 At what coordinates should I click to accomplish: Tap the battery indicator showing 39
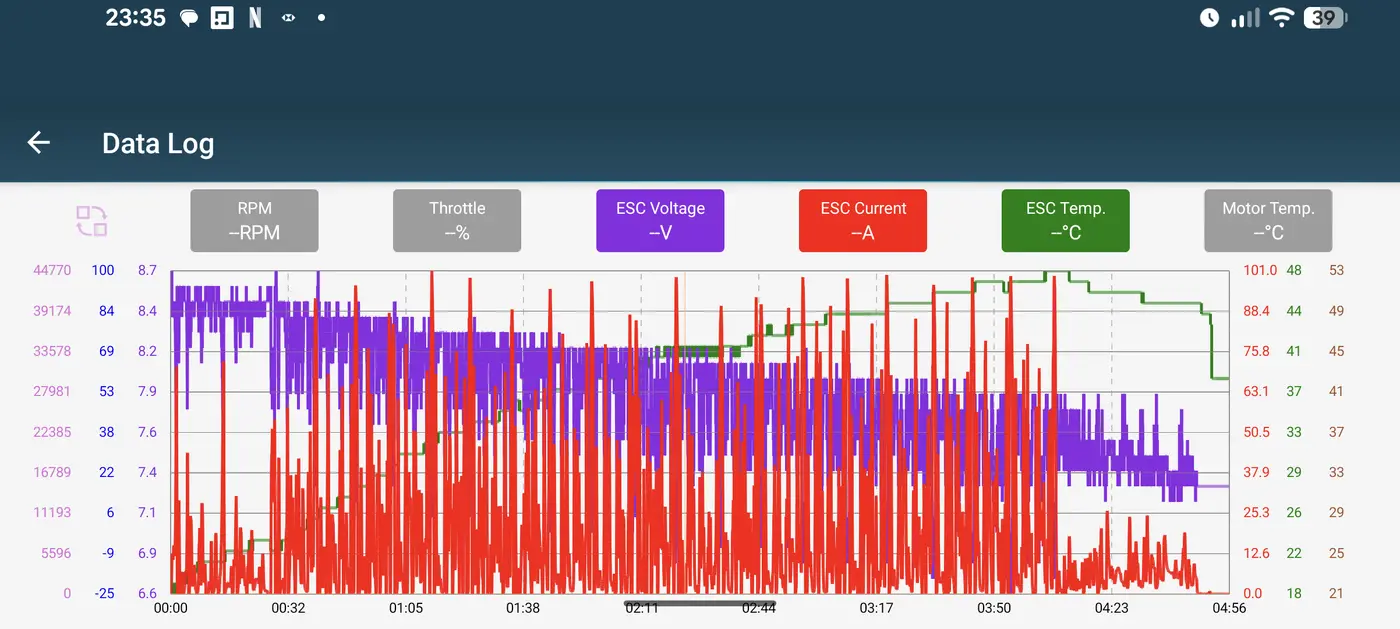1325,18
